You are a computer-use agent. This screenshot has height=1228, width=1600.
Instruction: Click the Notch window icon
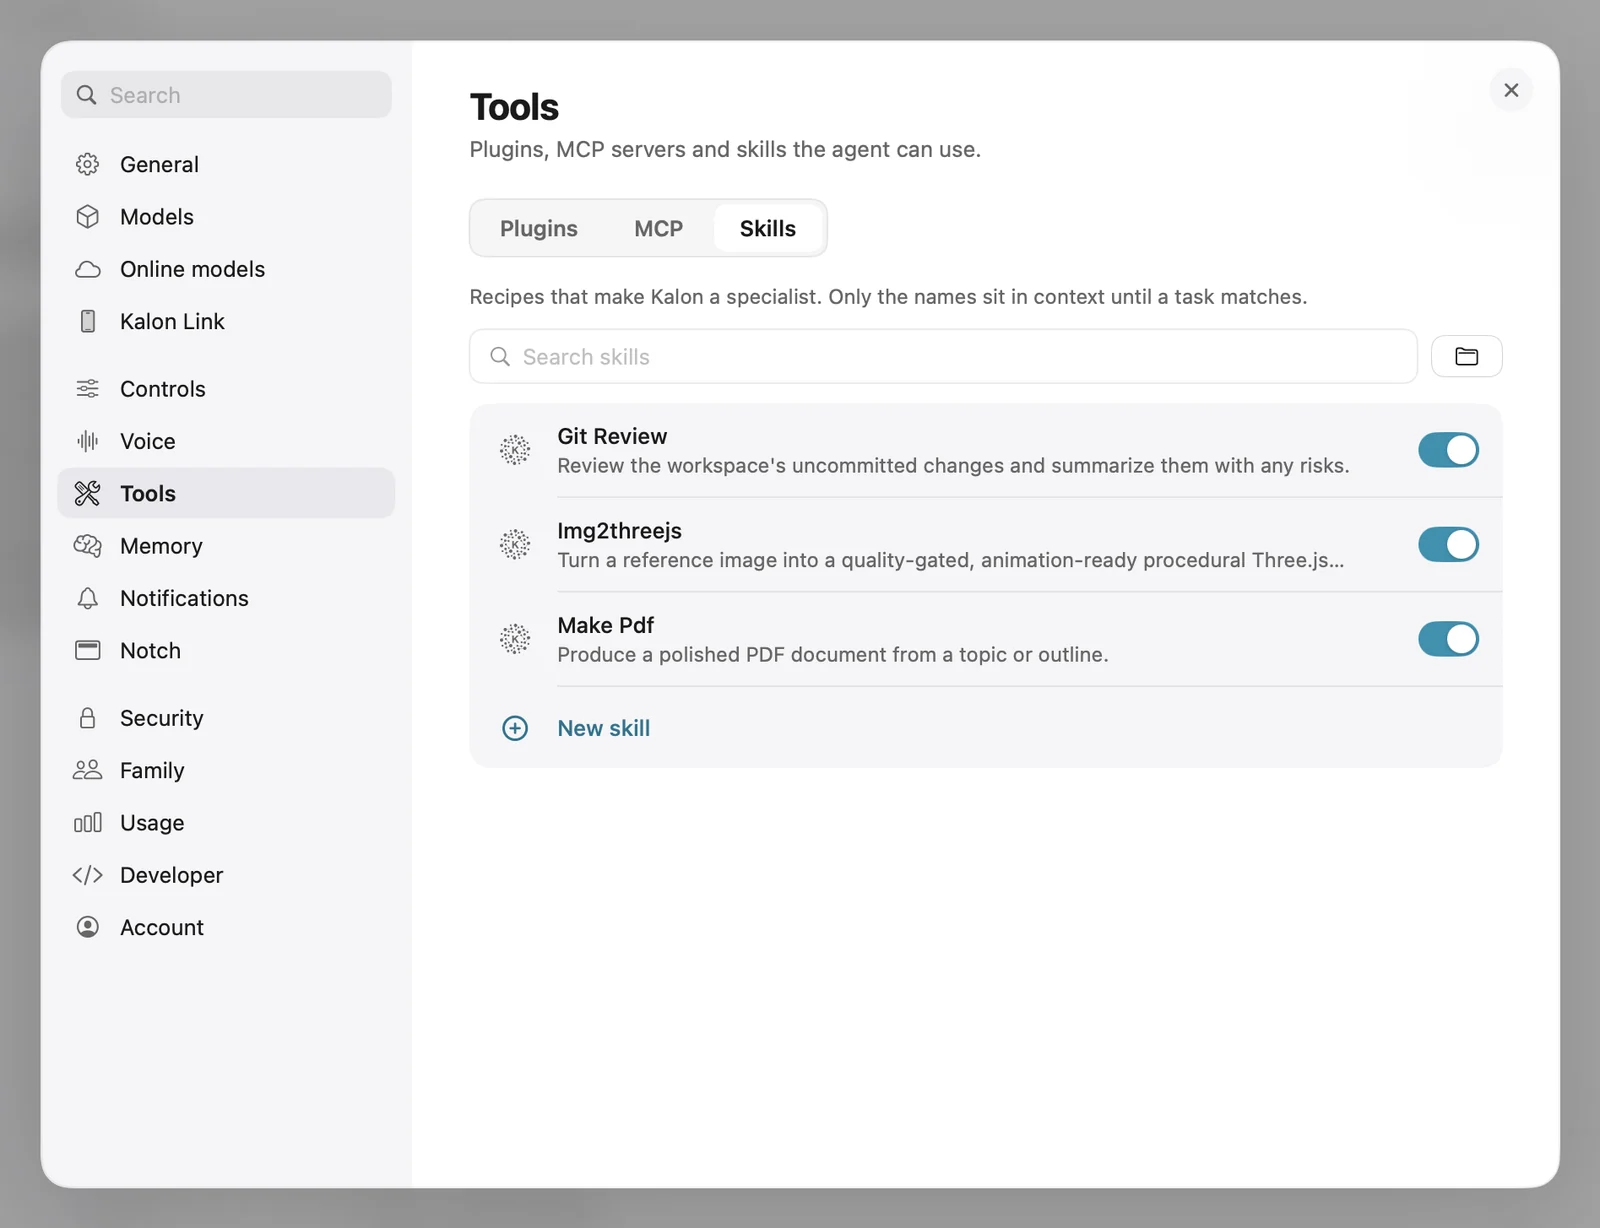(x=88, y=650)
